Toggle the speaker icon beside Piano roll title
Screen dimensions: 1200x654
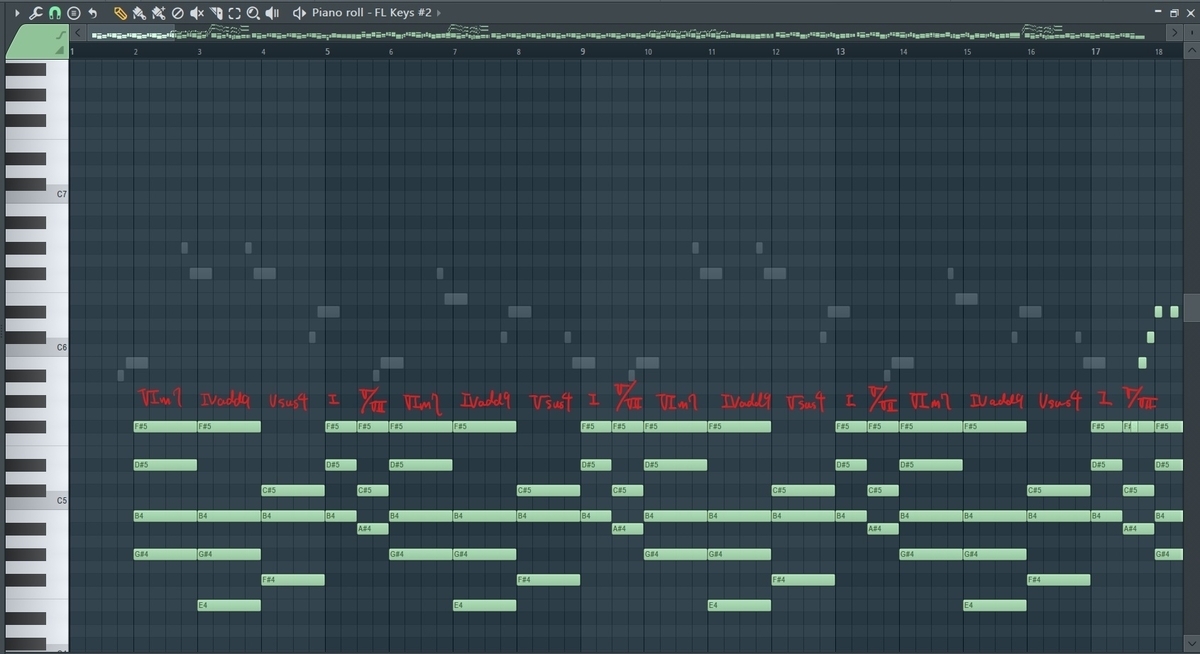[x=299, y=13]
